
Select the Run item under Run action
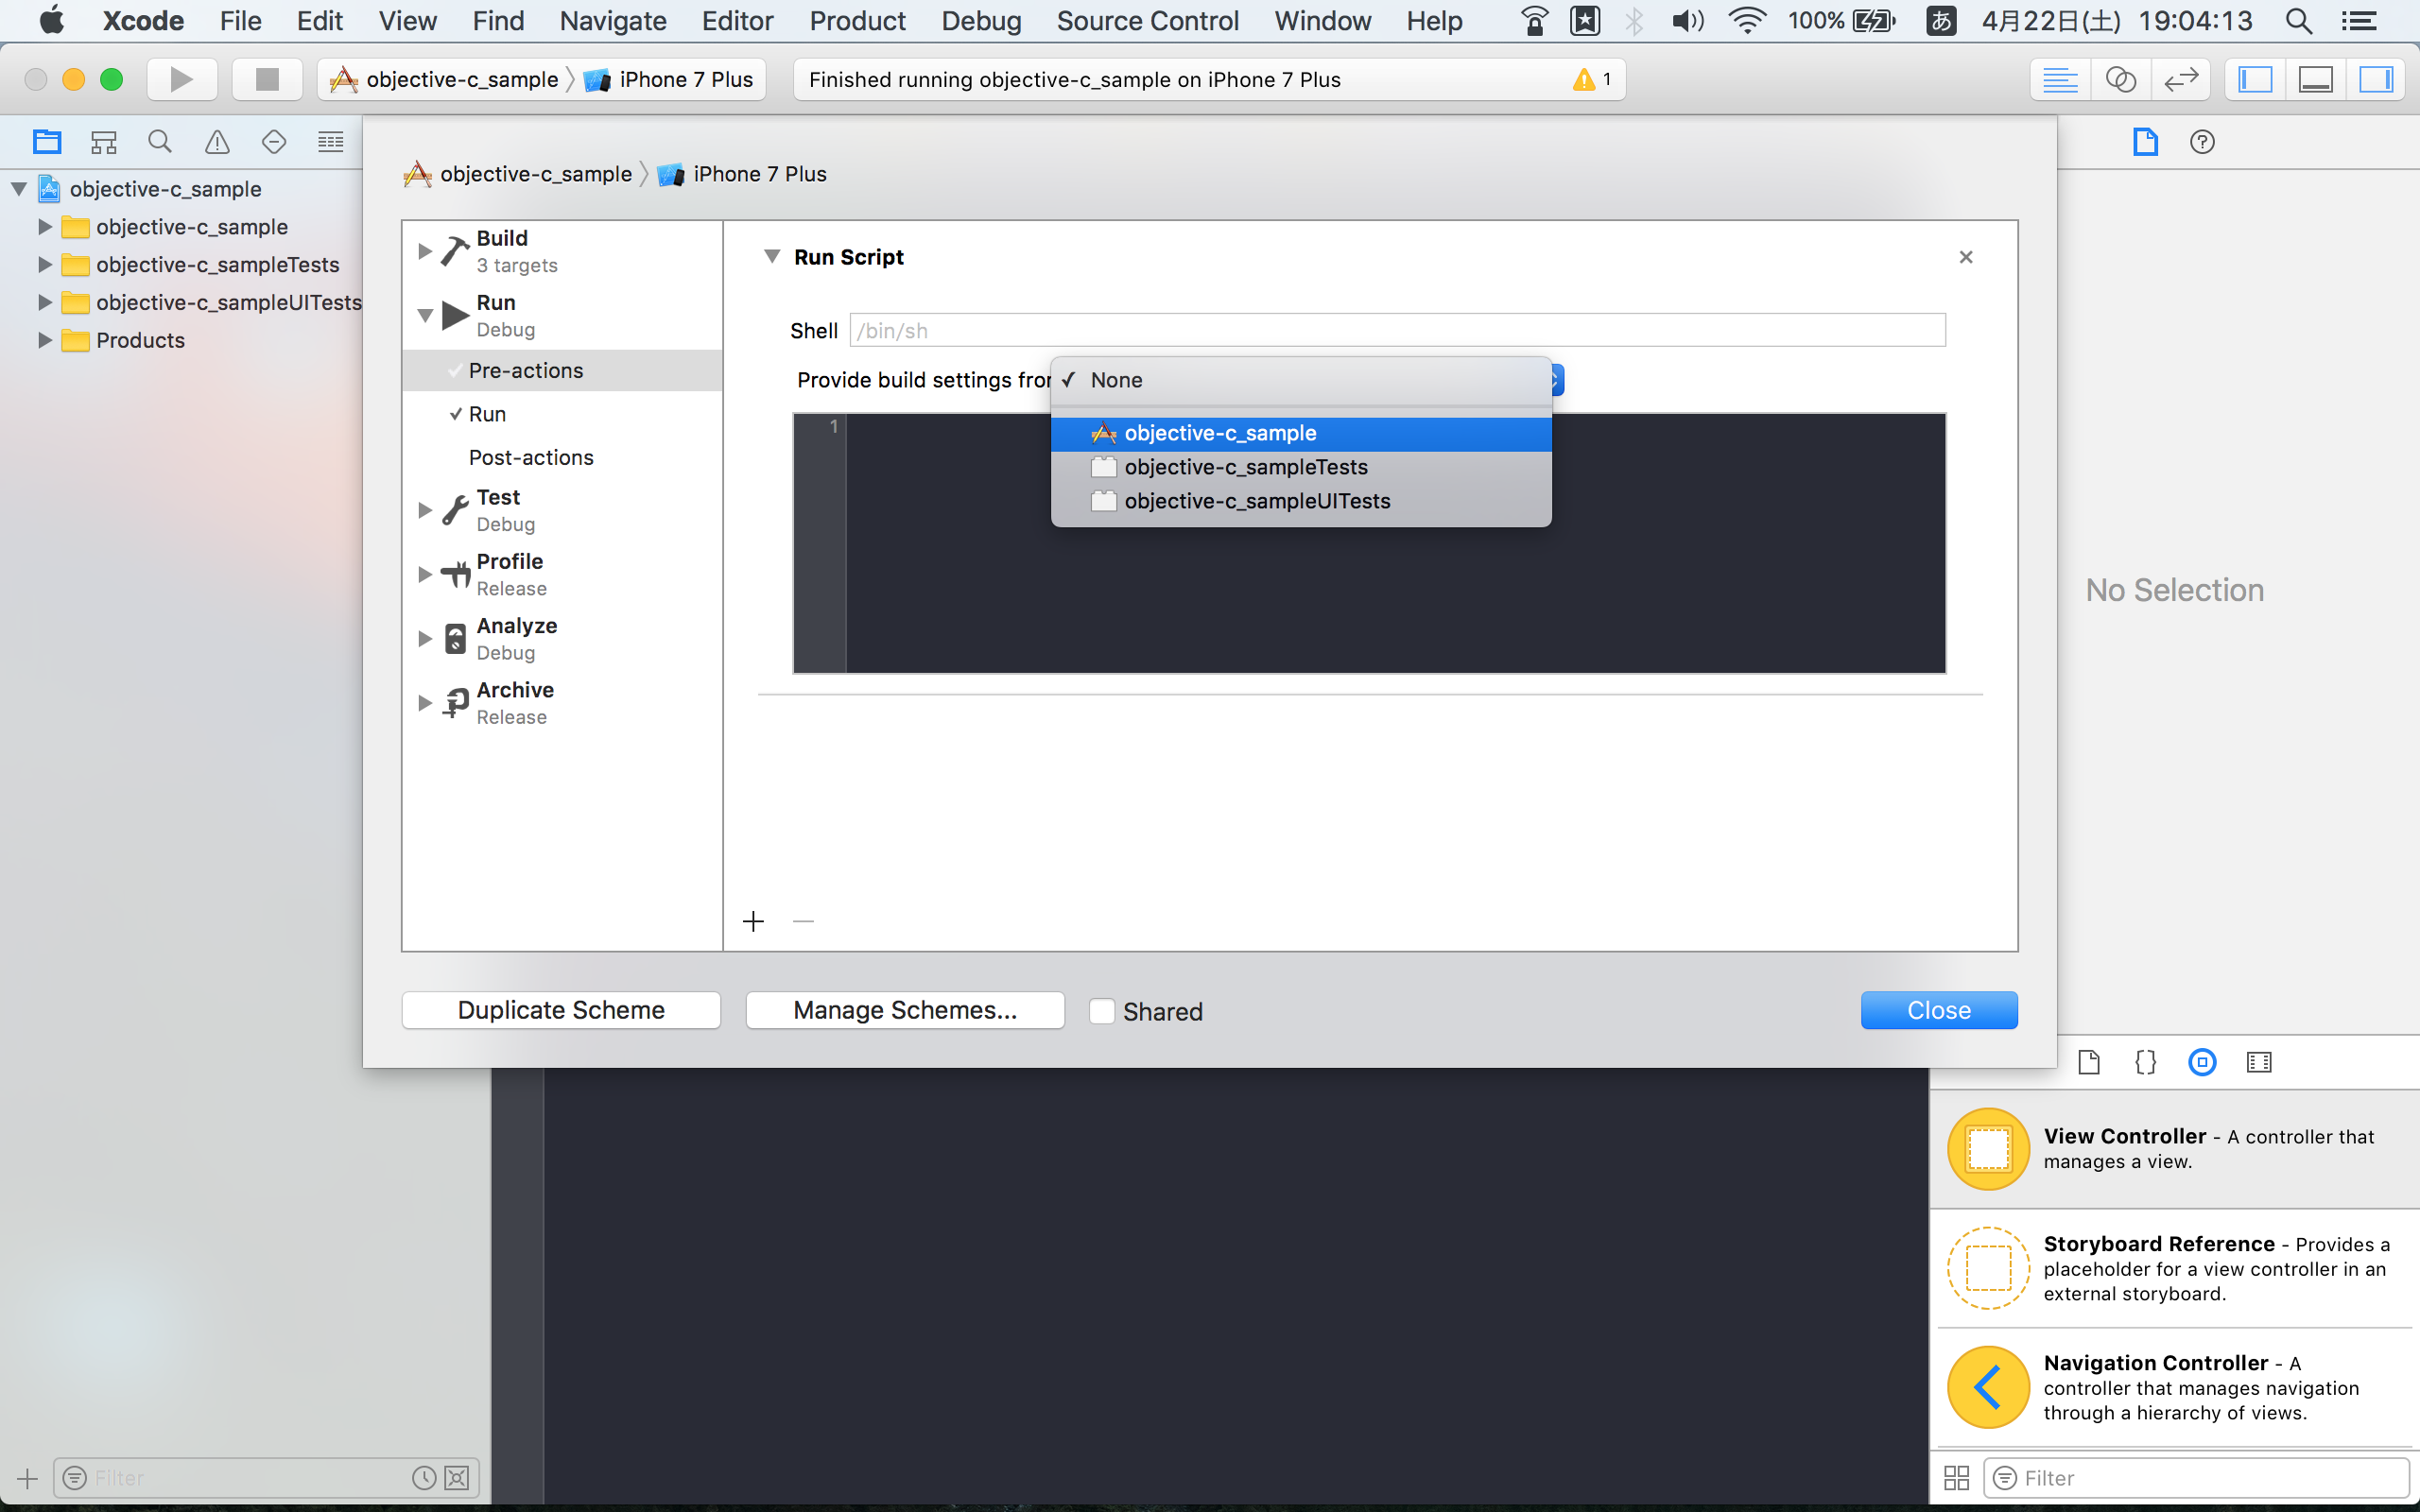(x=562, y=414)
